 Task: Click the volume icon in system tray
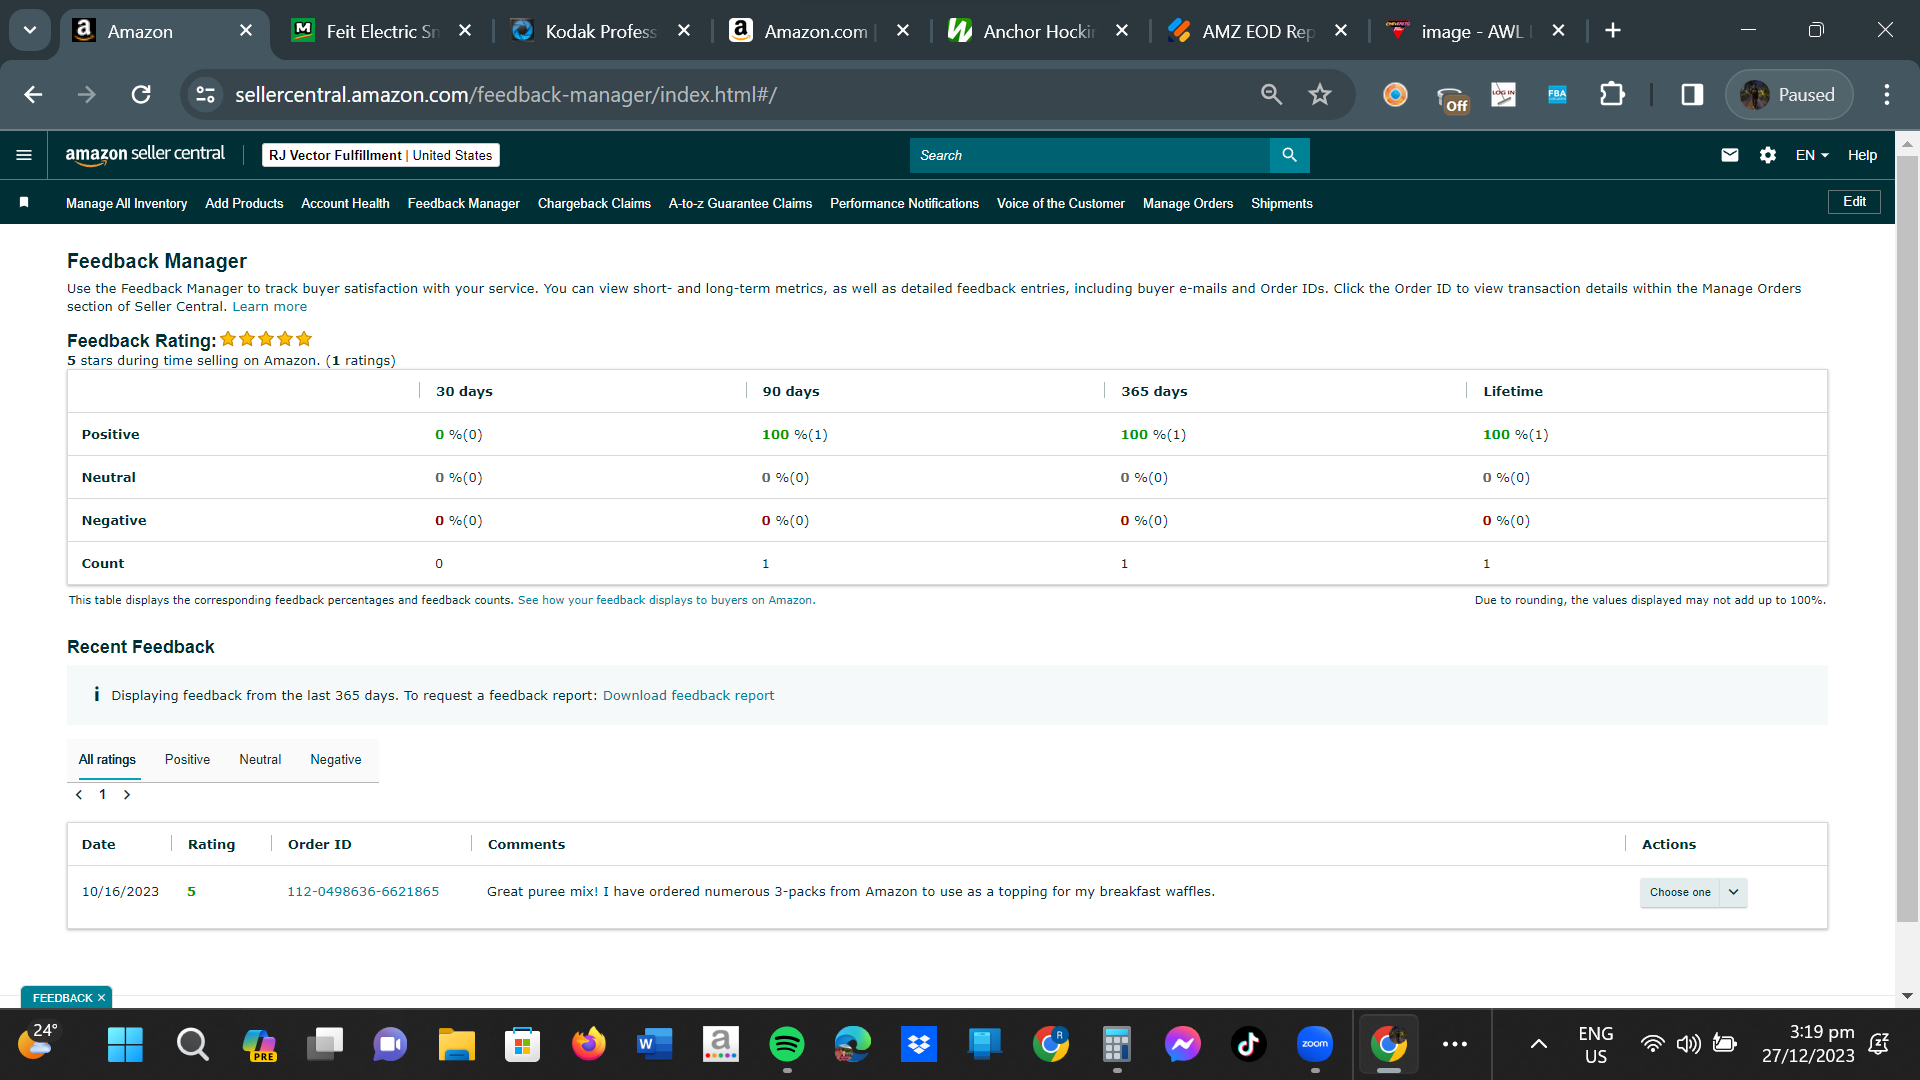point(1688,1044)
